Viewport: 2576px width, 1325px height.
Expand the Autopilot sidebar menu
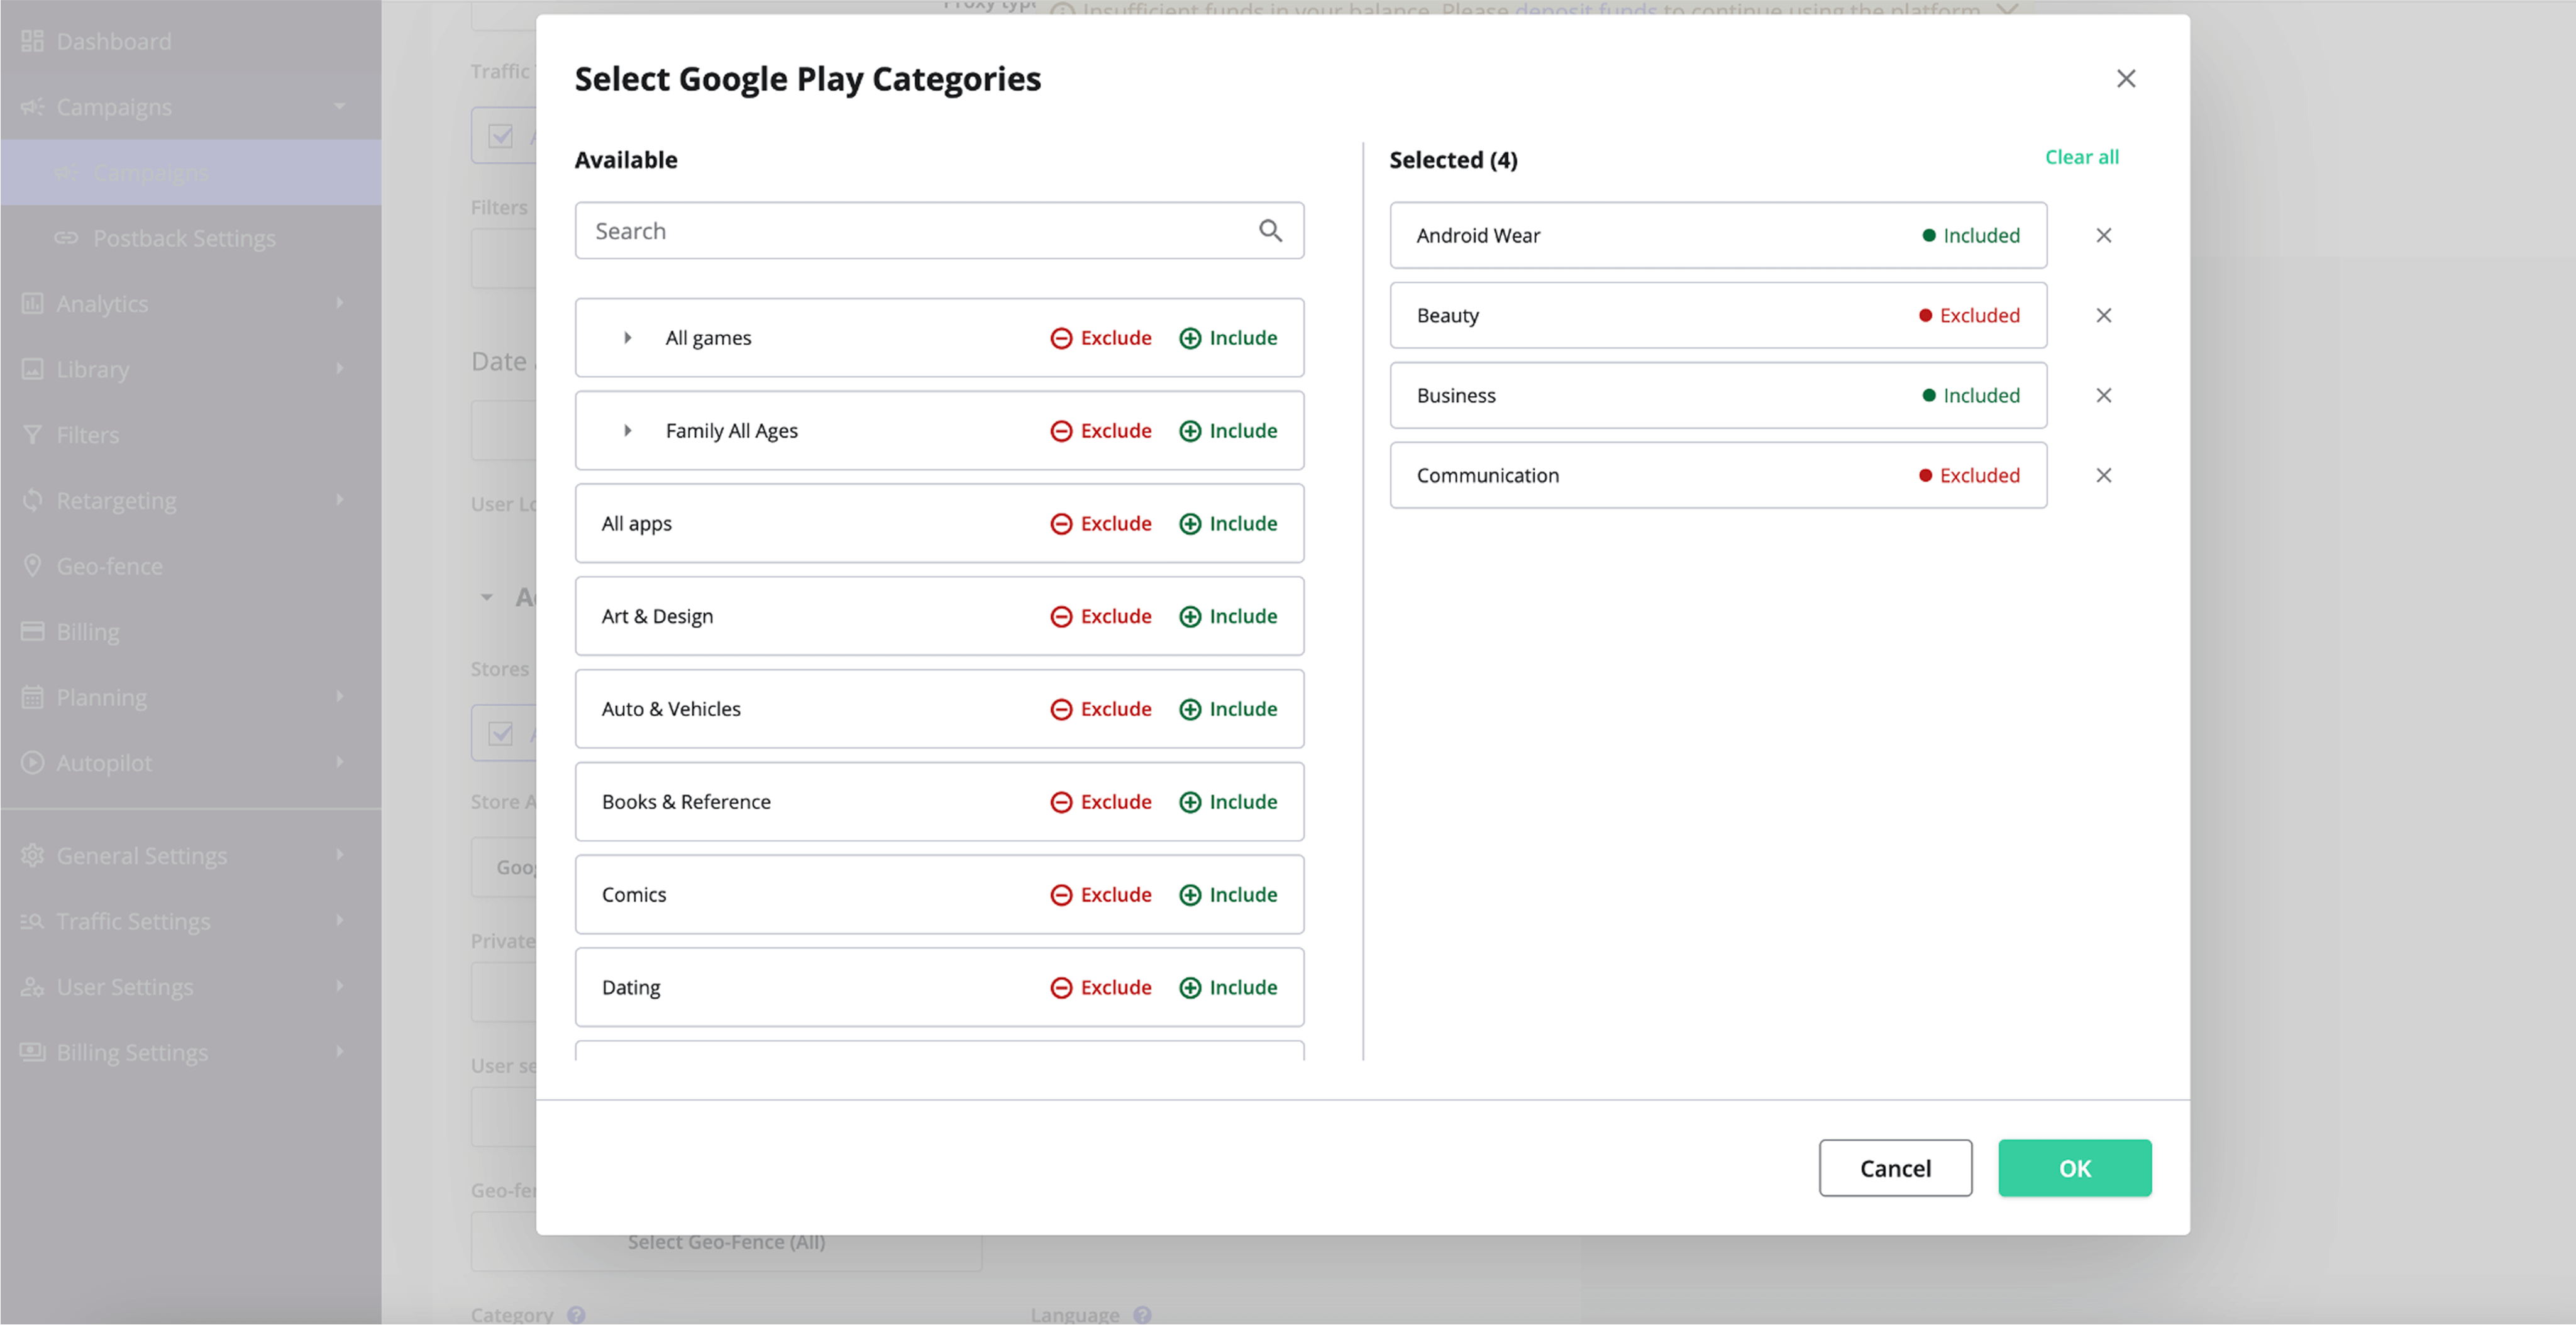(190, 763)
